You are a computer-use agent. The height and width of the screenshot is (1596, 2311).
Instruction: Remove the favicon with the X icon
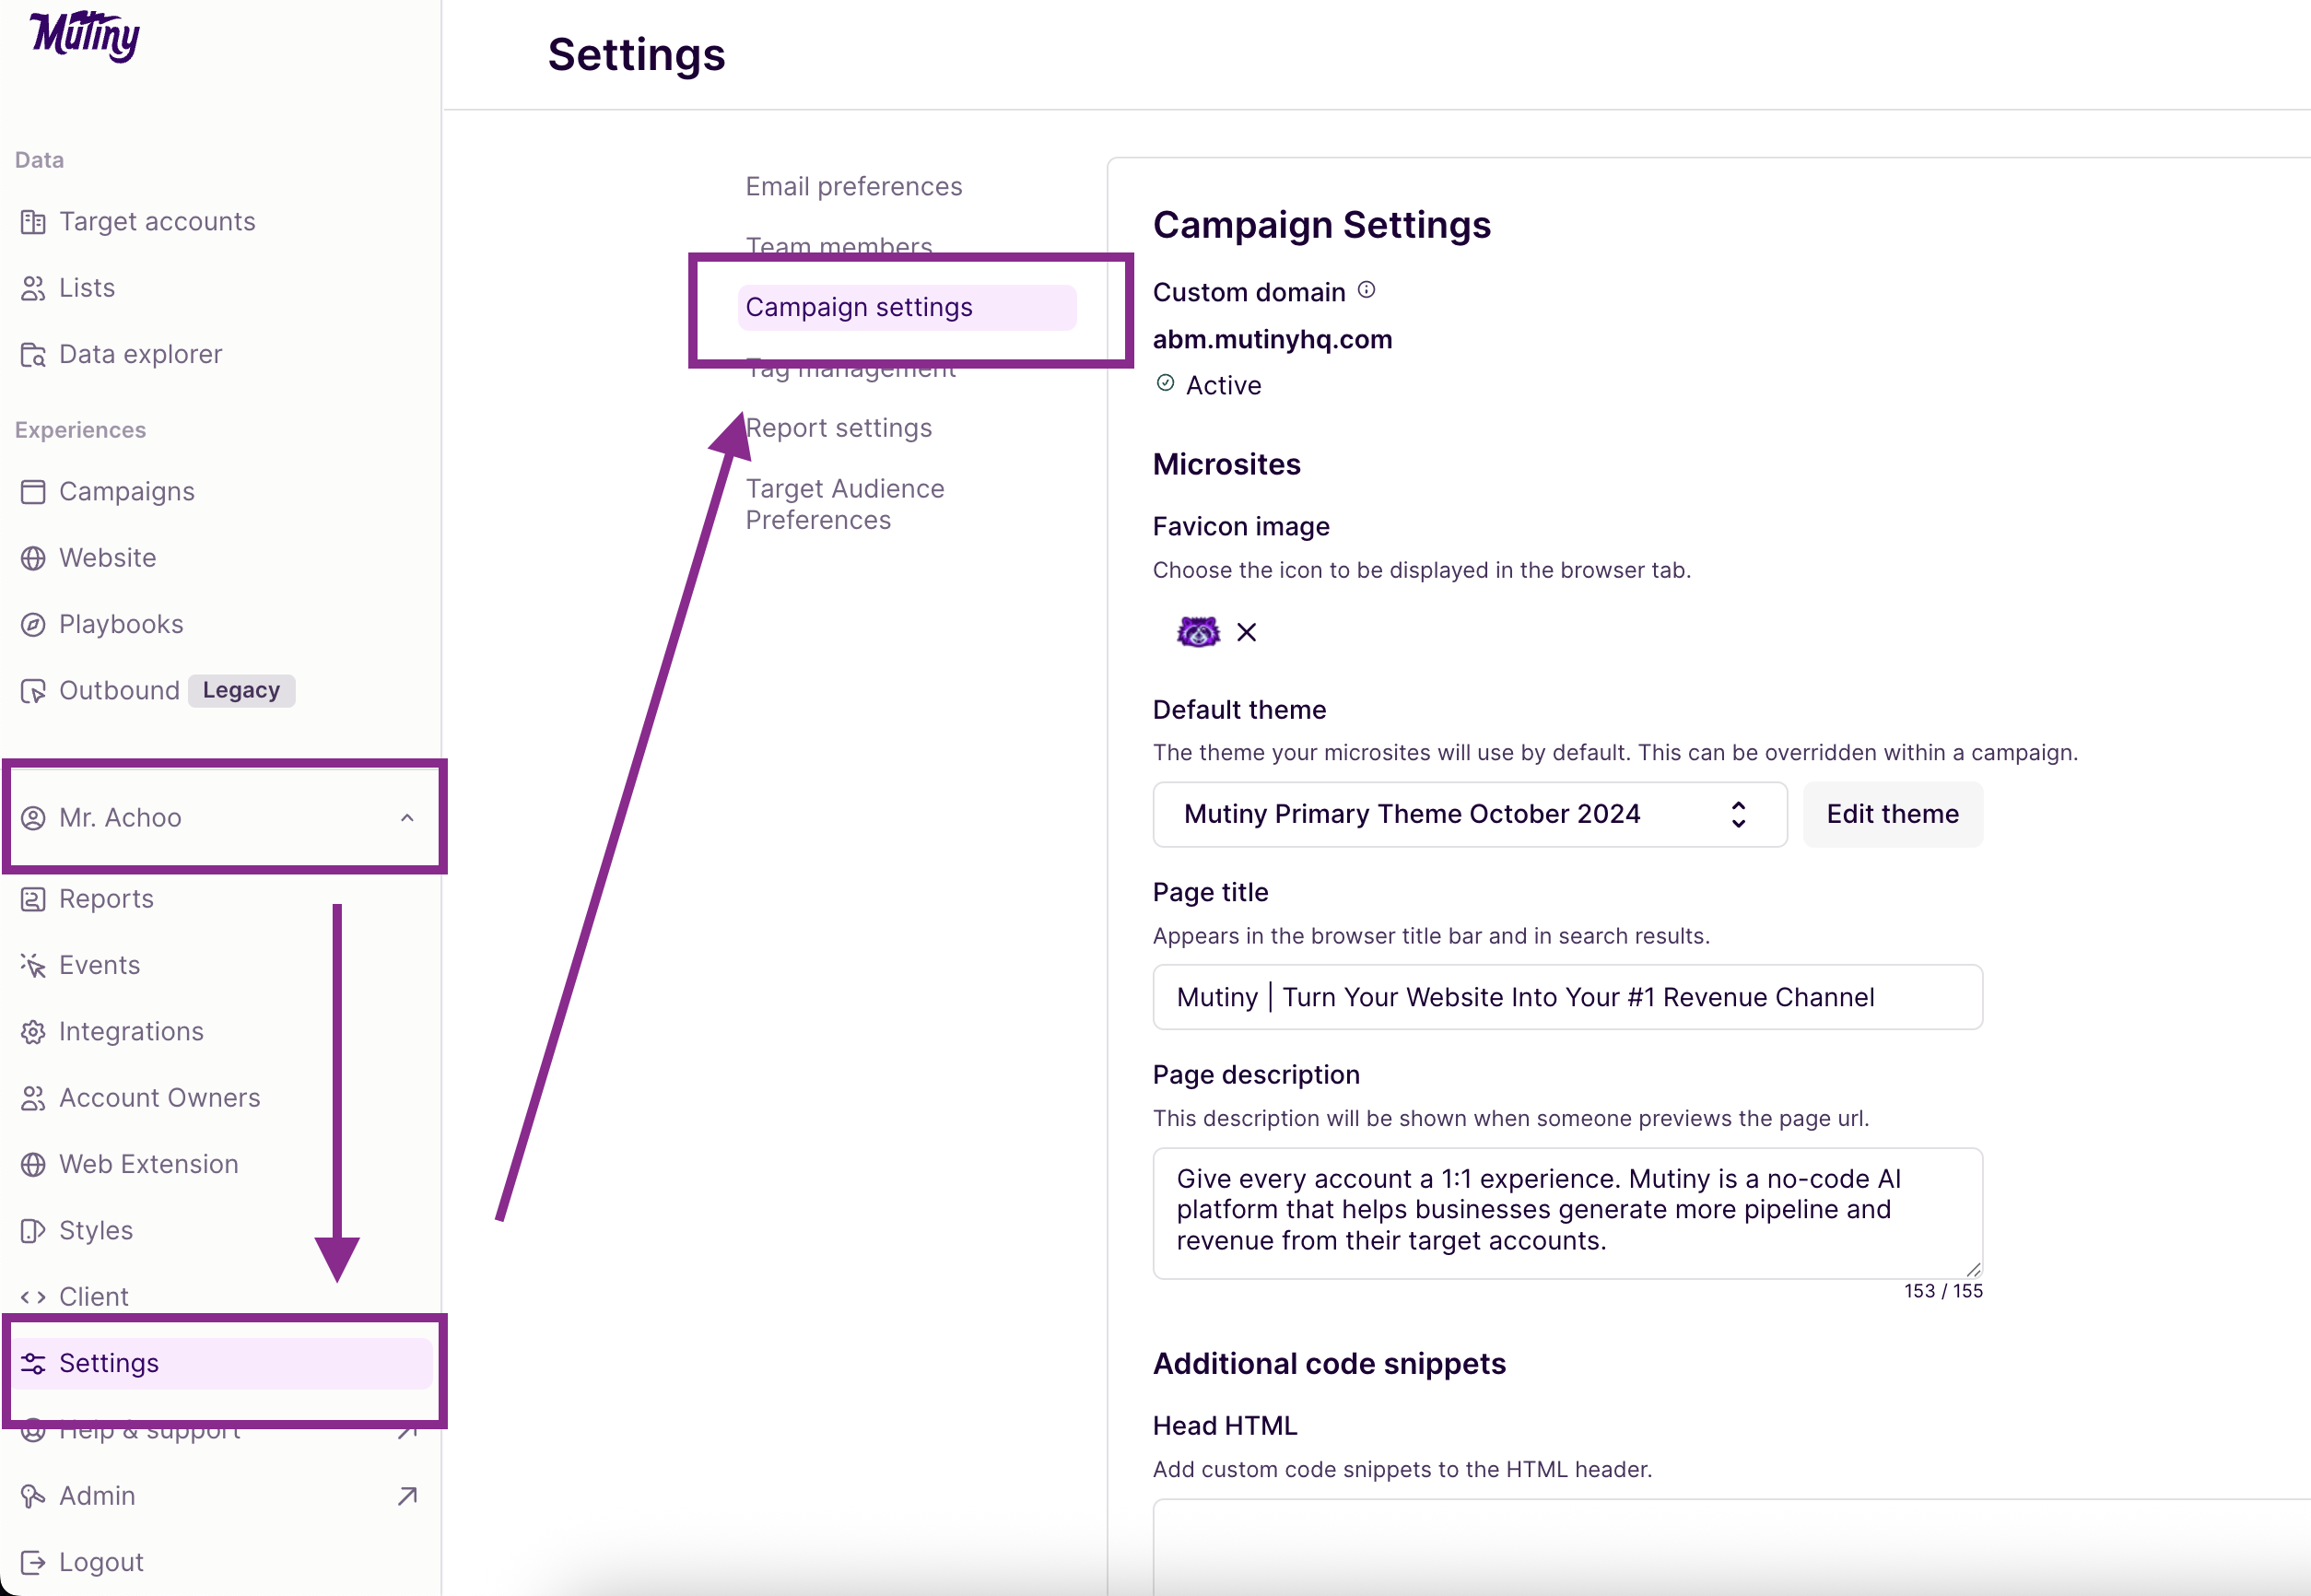click(1246, 632)
